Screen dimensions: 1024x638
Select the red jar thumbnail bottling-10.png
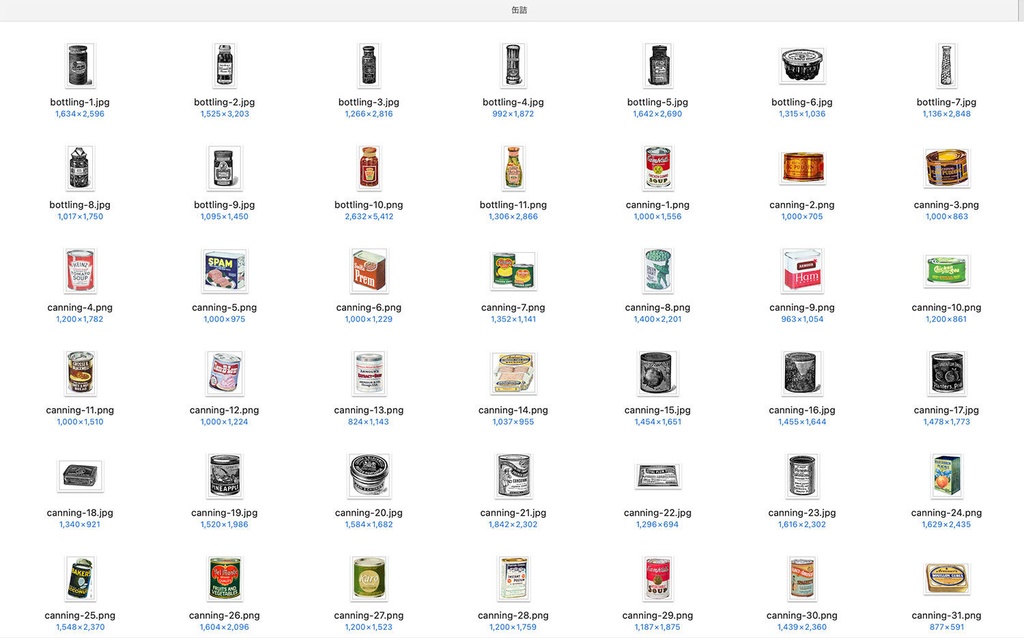point(369,168)
